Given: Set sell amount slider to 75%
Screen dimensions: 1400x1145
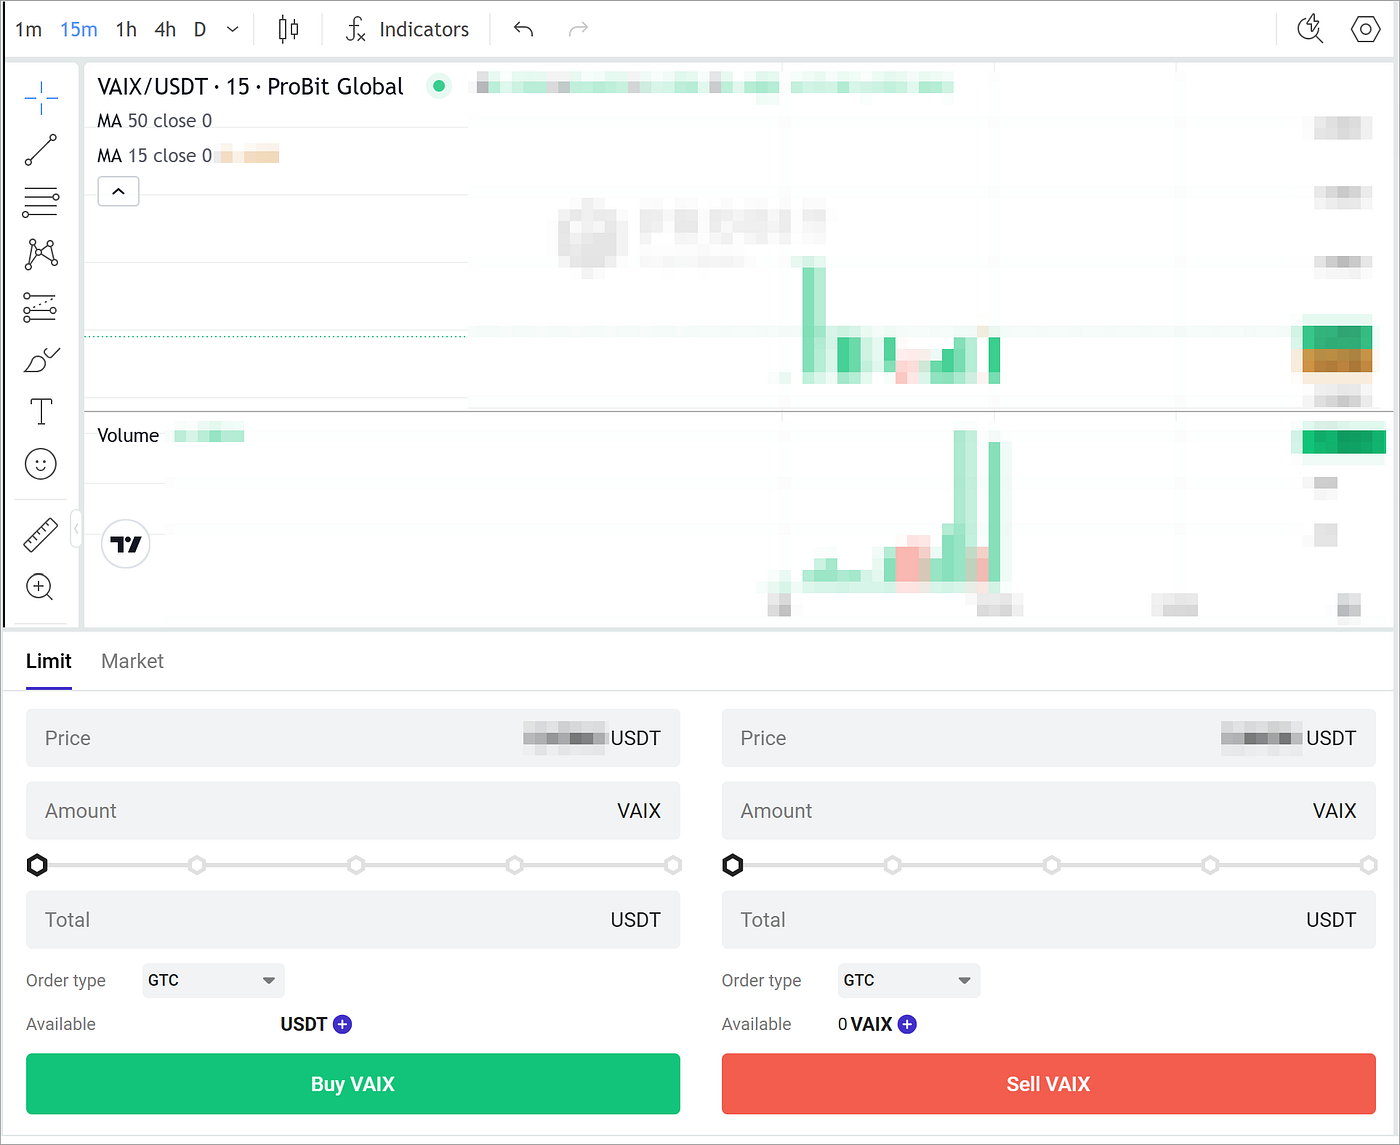Looking at the screenshot, I should (x=1210, y=864).
